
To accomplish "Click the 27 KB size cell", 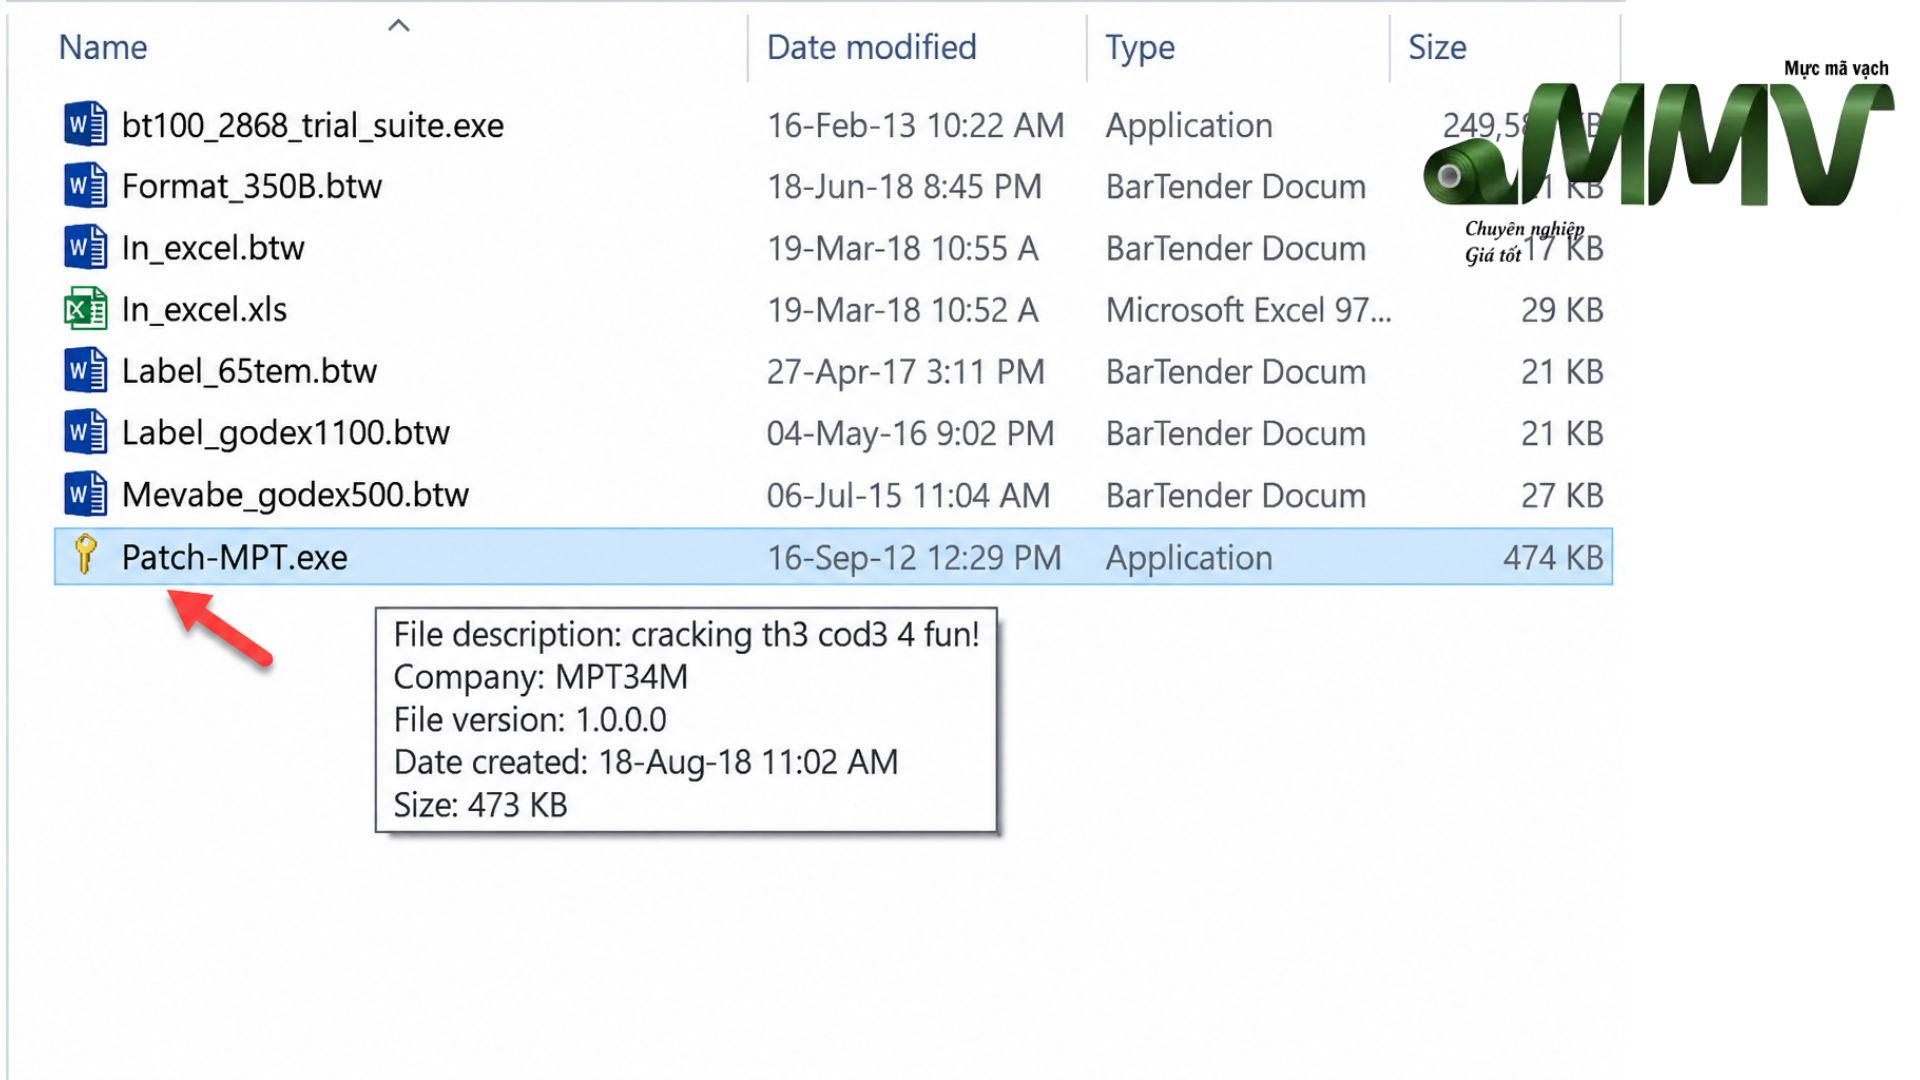I will click(x=1562, y=496).
